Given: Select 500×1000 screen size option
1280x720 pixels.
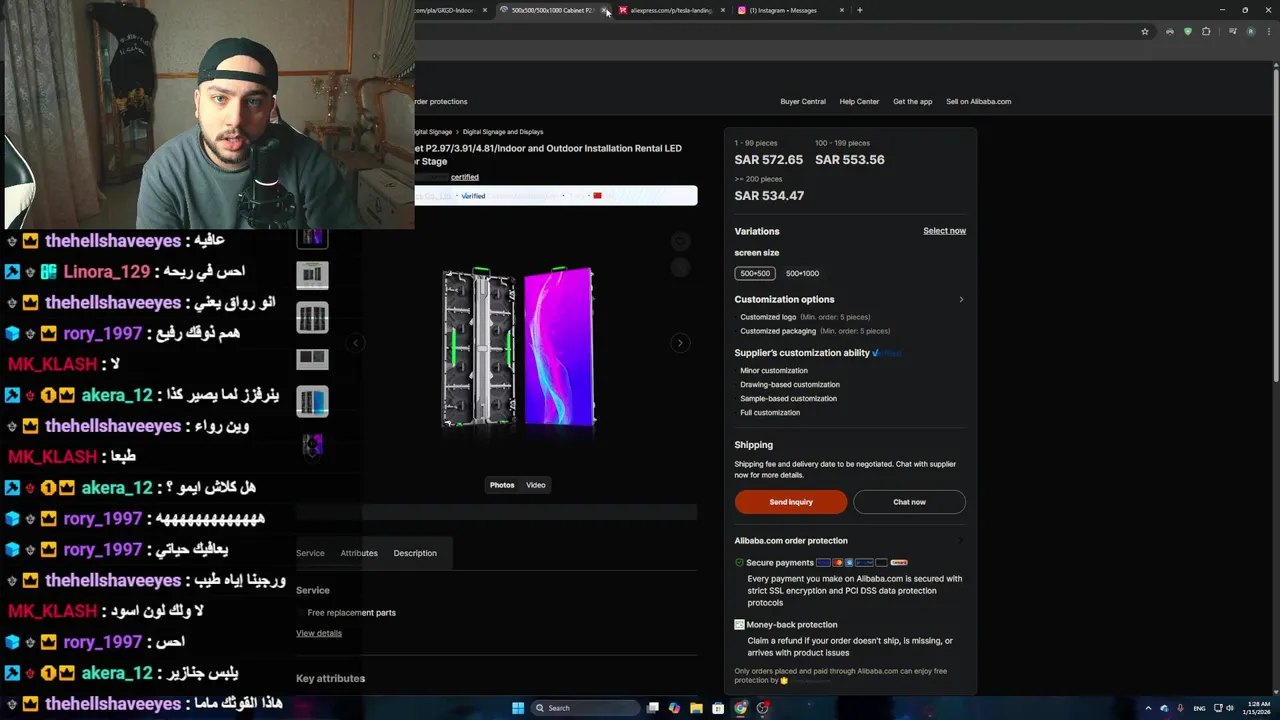Looking at the screenshot, I should coord(802,273).
